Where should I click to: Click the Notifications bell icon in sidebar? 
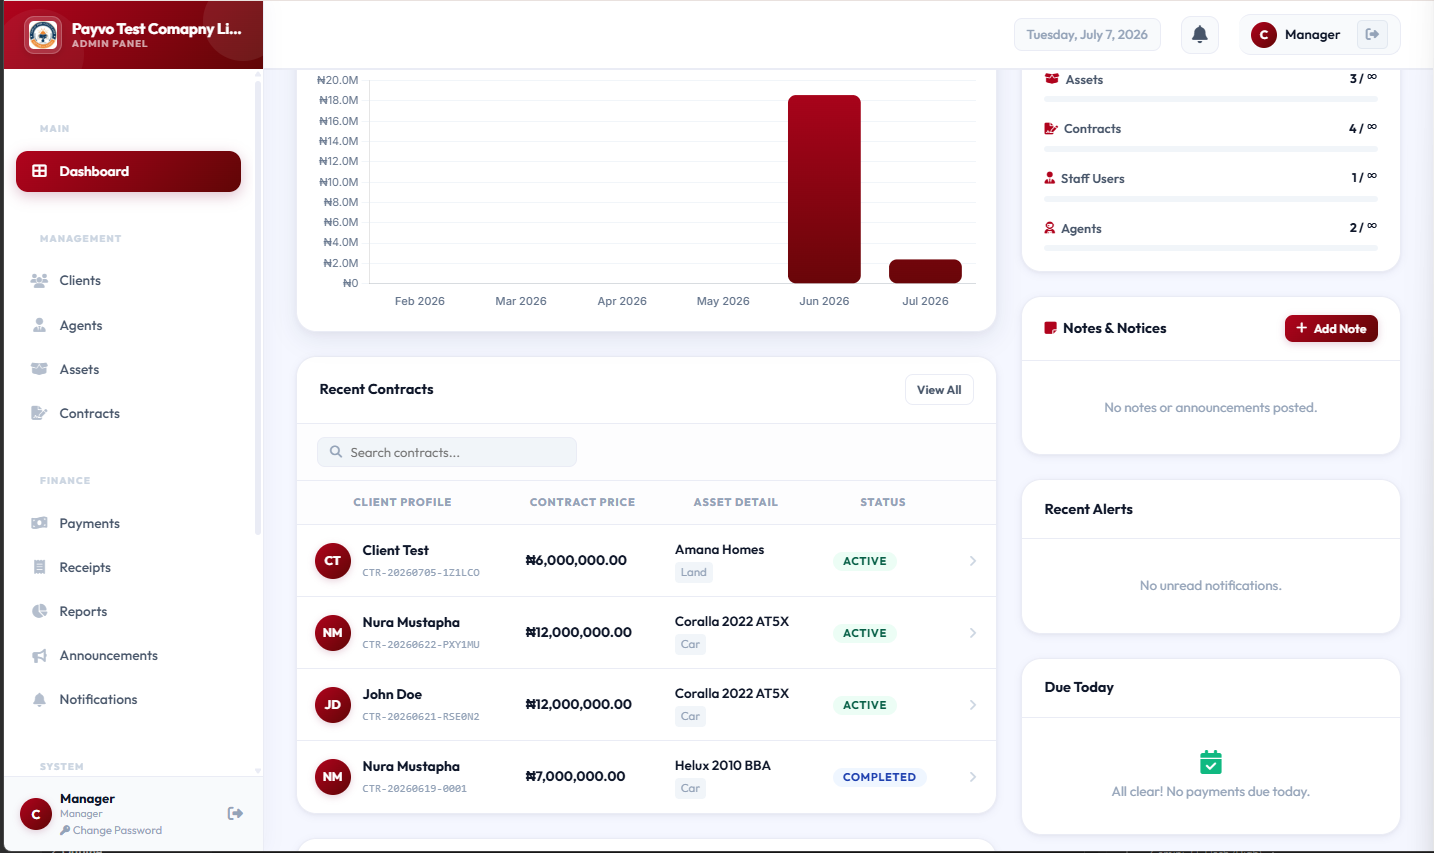coord(40,700)
